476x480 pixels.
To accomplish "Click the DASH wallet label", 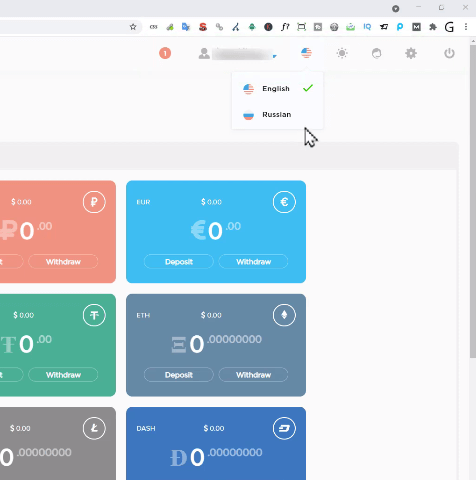I will tap(146, 428).
